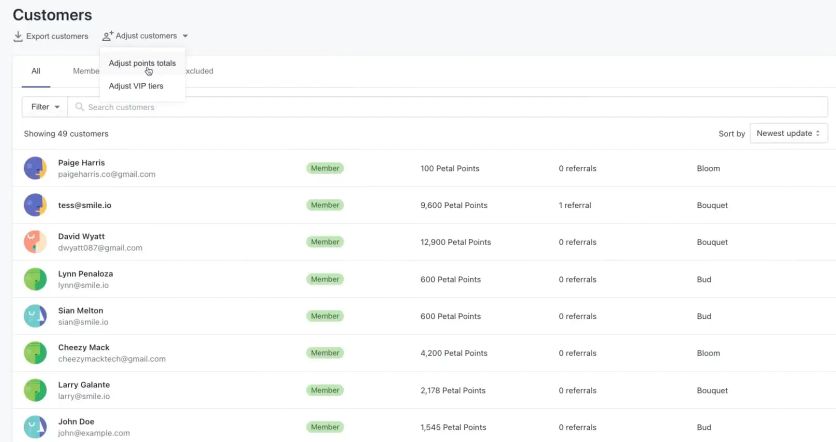Click the Export customers button
The width and height of the screenshot is (836, 442).
pyautogui.click(x=51, y=36)
